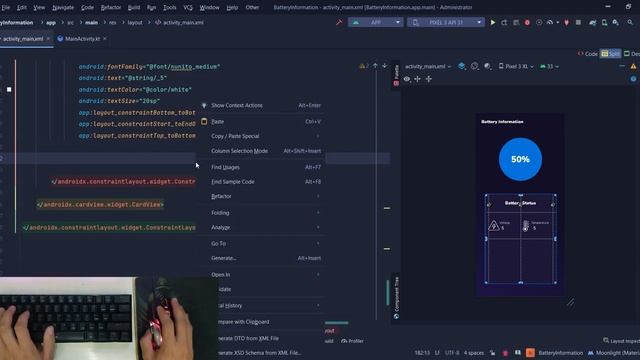Go to previous highlighted error arrow
Viewport: 640px width, 360px height.
(375, 66)
